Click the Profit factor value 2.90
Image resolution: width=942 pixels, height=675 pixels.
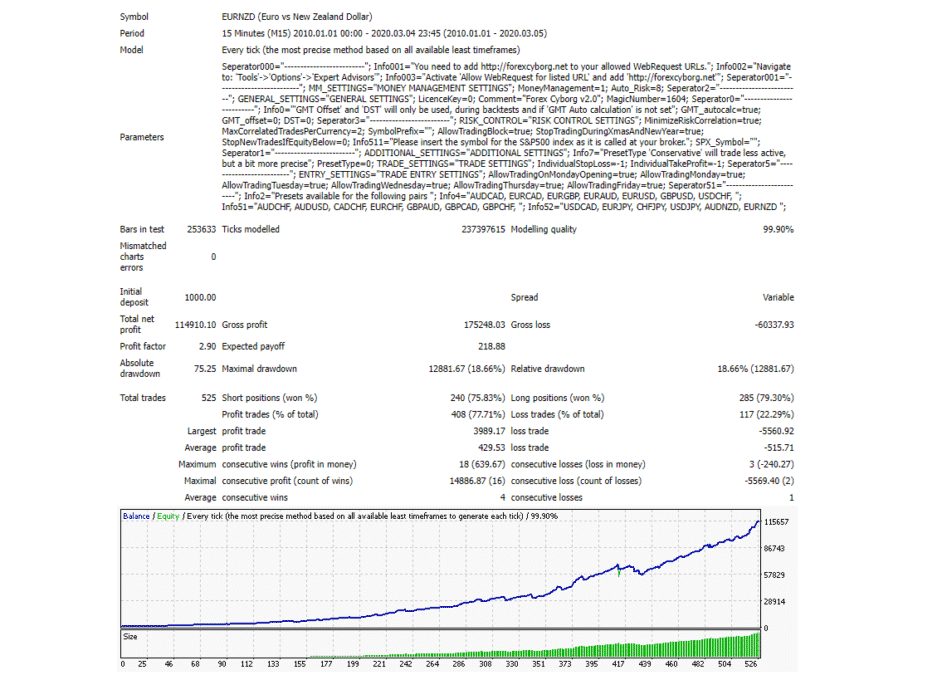(207, 347)
